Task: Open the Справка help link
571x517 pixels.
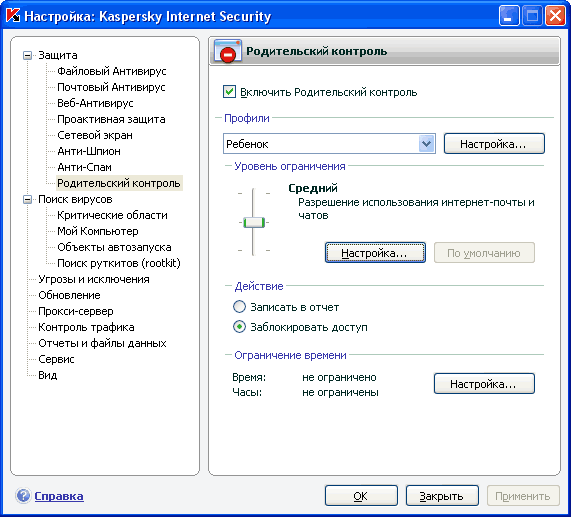Action: click(x=59, y=496)
